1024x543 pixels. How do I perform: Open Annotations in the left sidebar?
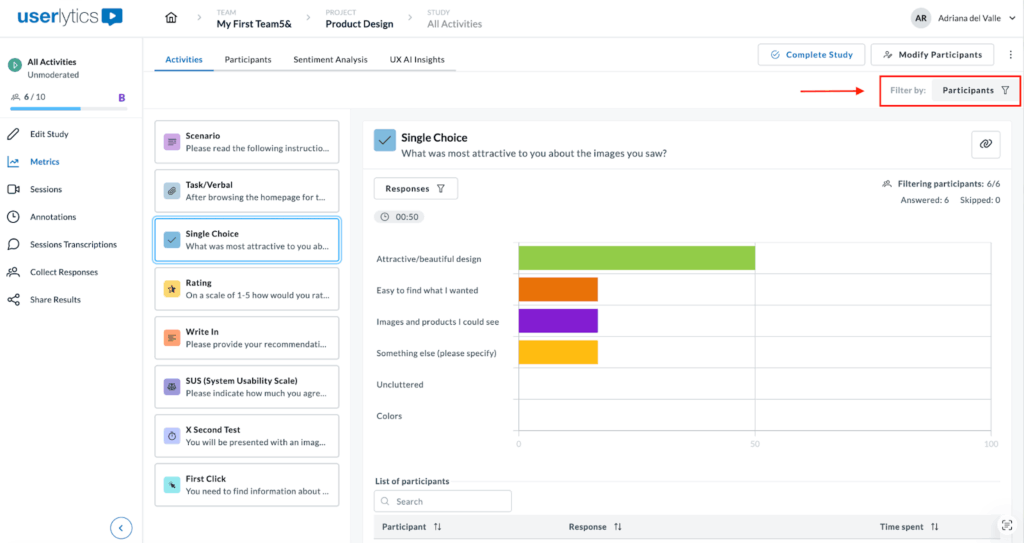(52, 217)
